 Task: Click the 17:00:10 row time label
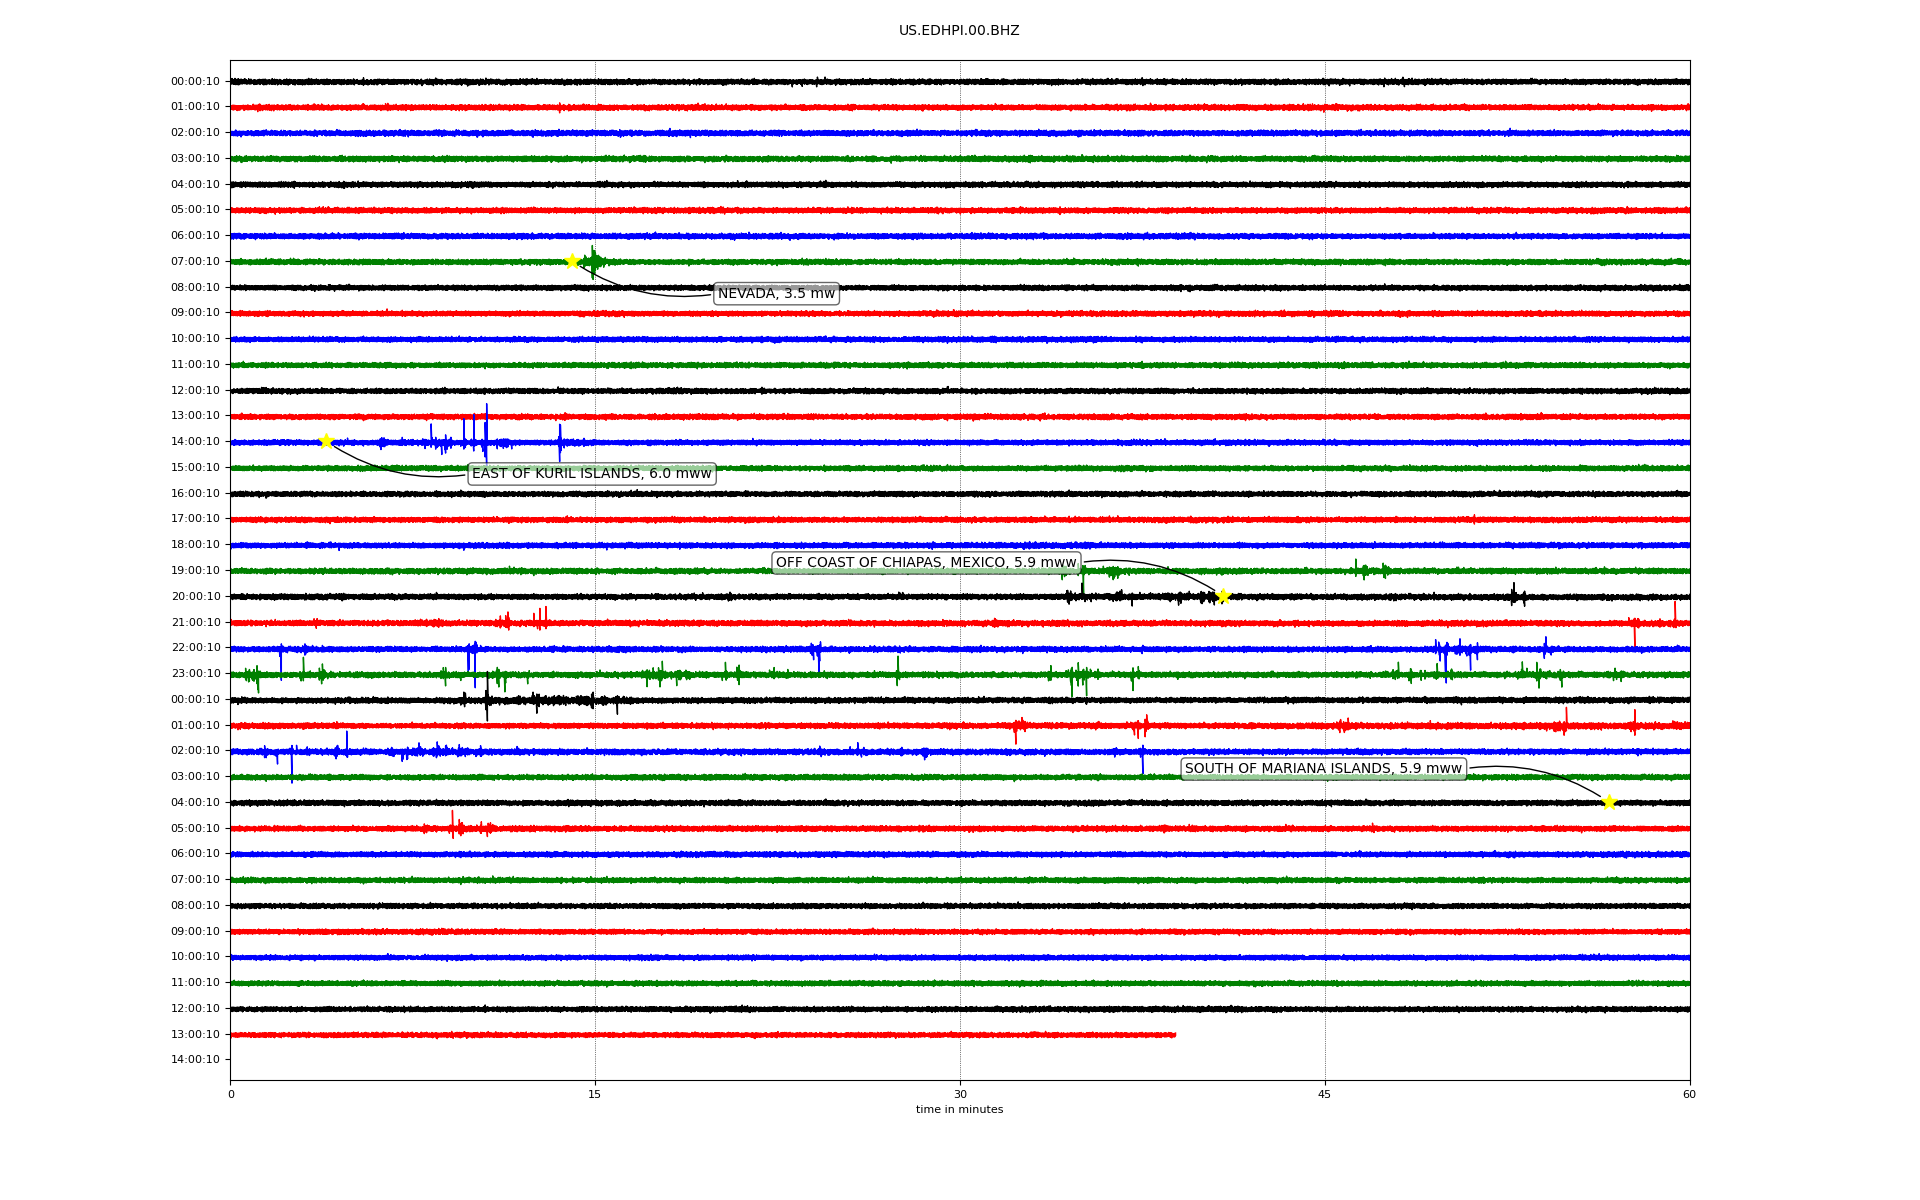[x=195, y=518]
